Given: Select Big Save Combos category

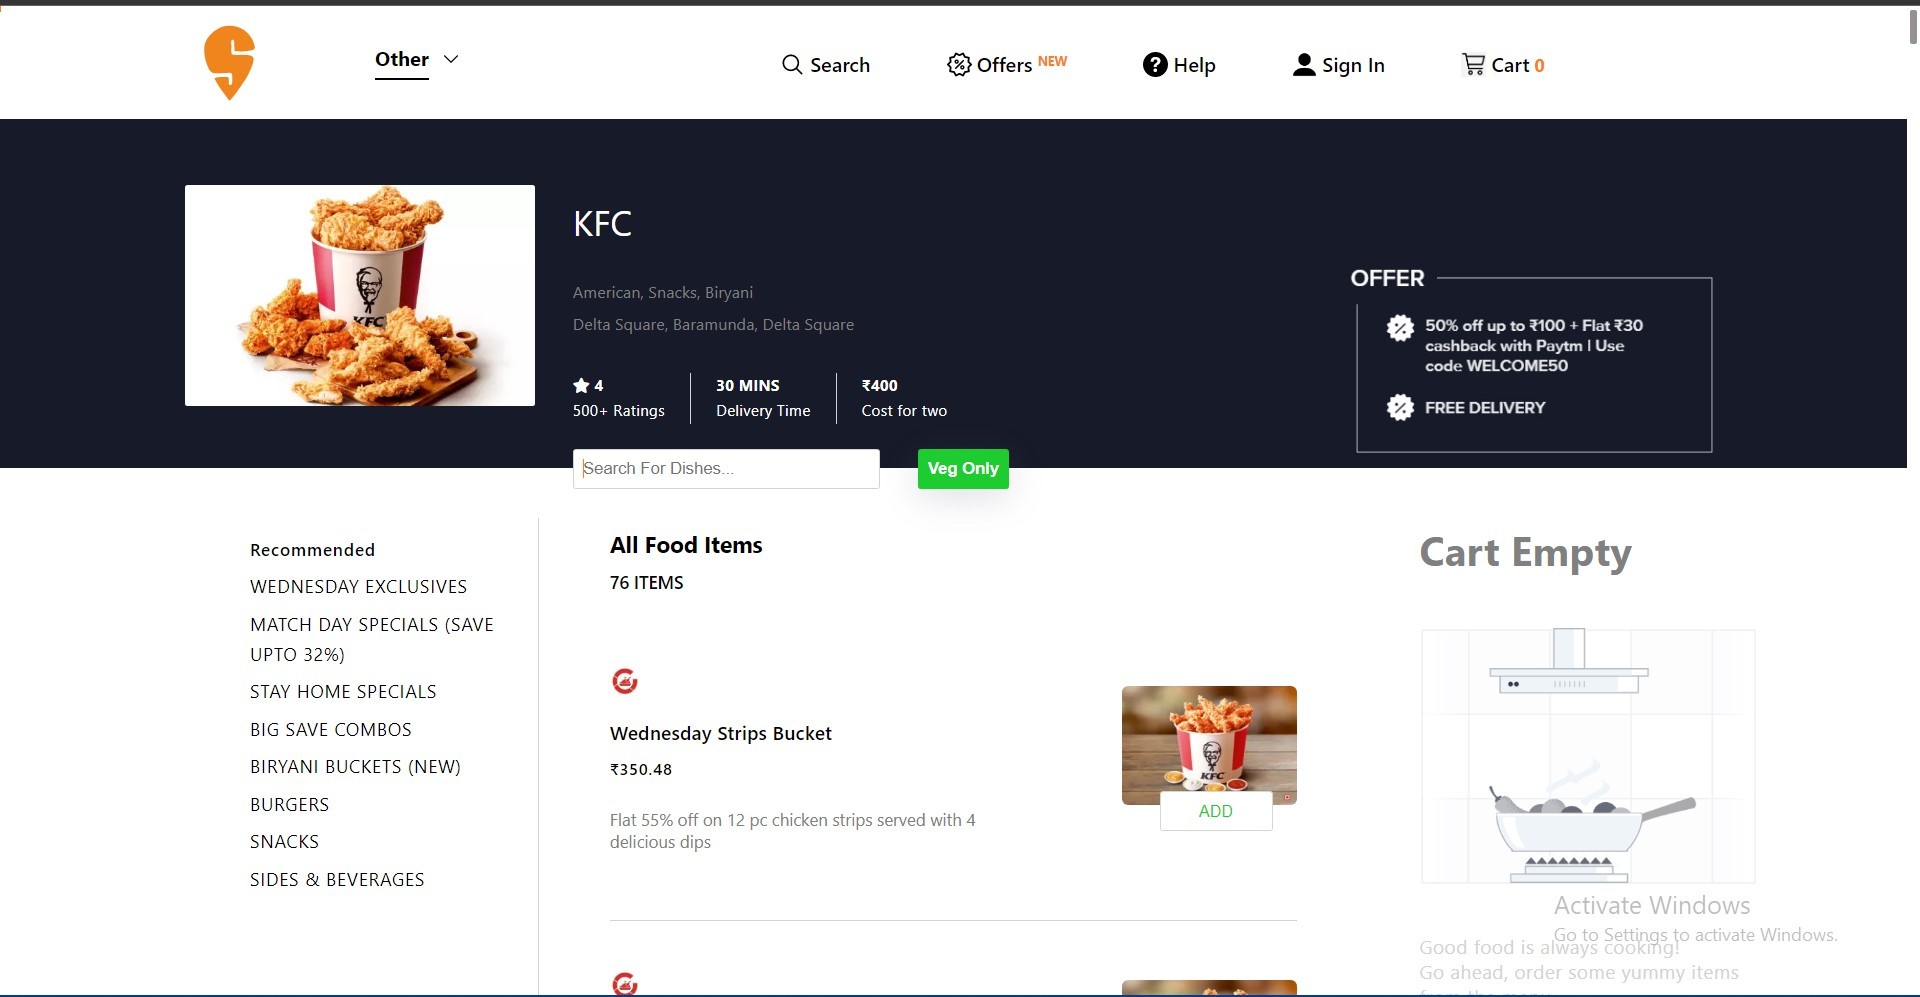Looking at the screenshot, I should click(331, 730).
